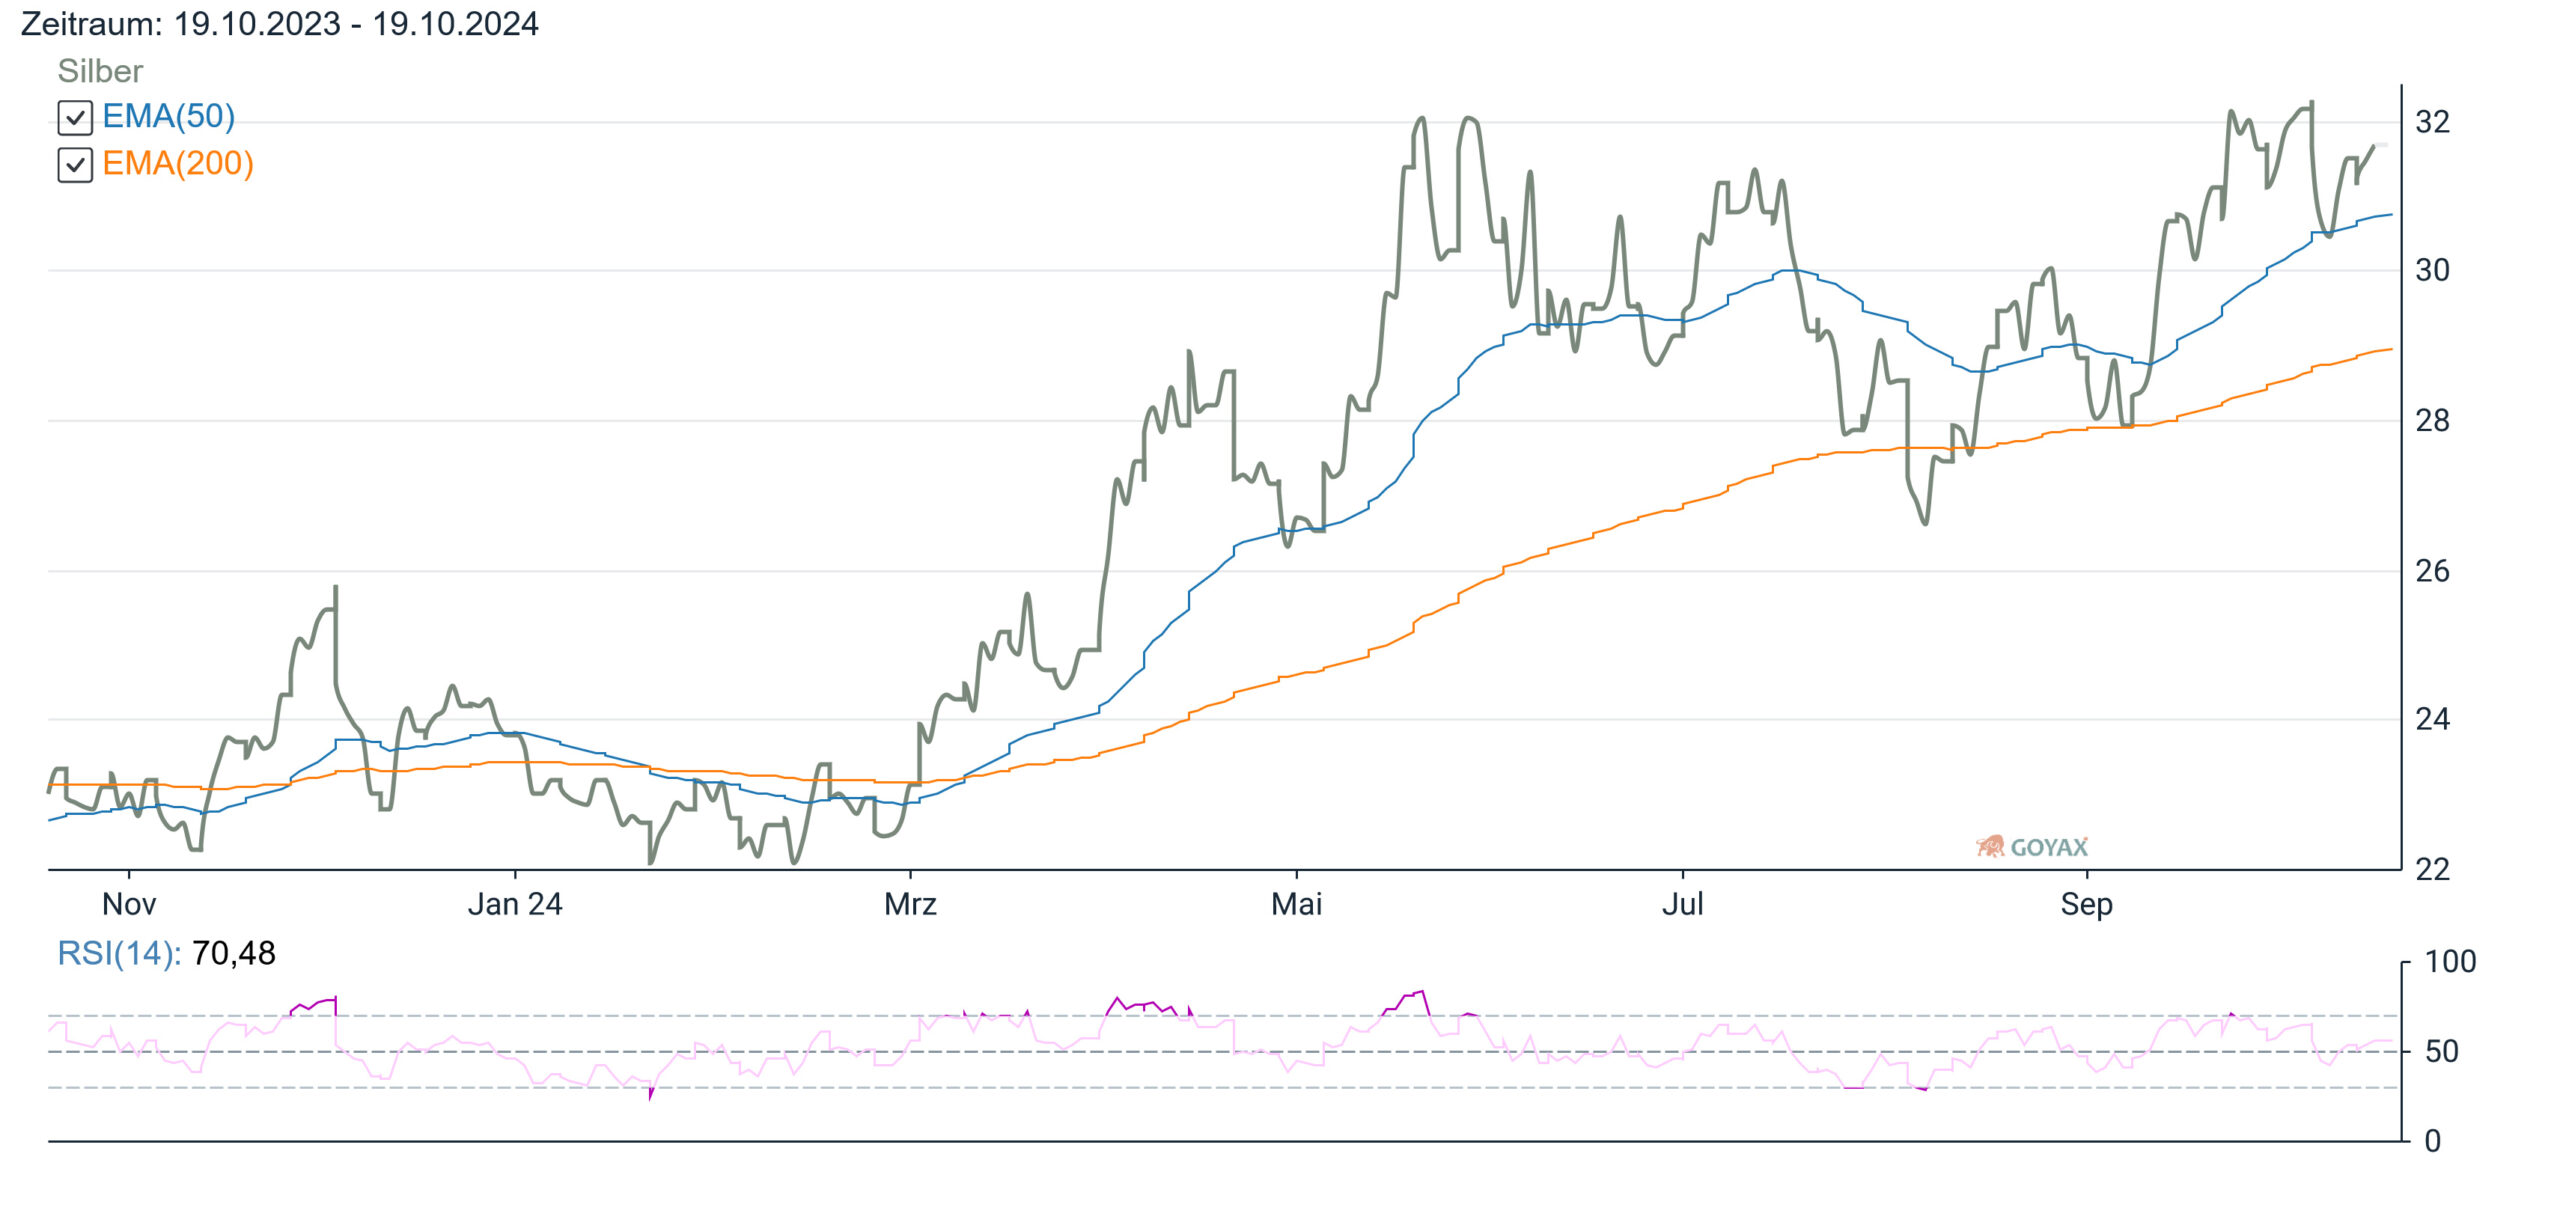The width and height of the screenshot is (2560, 1228).
Task: Click the Zeitraum date range text
Action: [280, 24]
